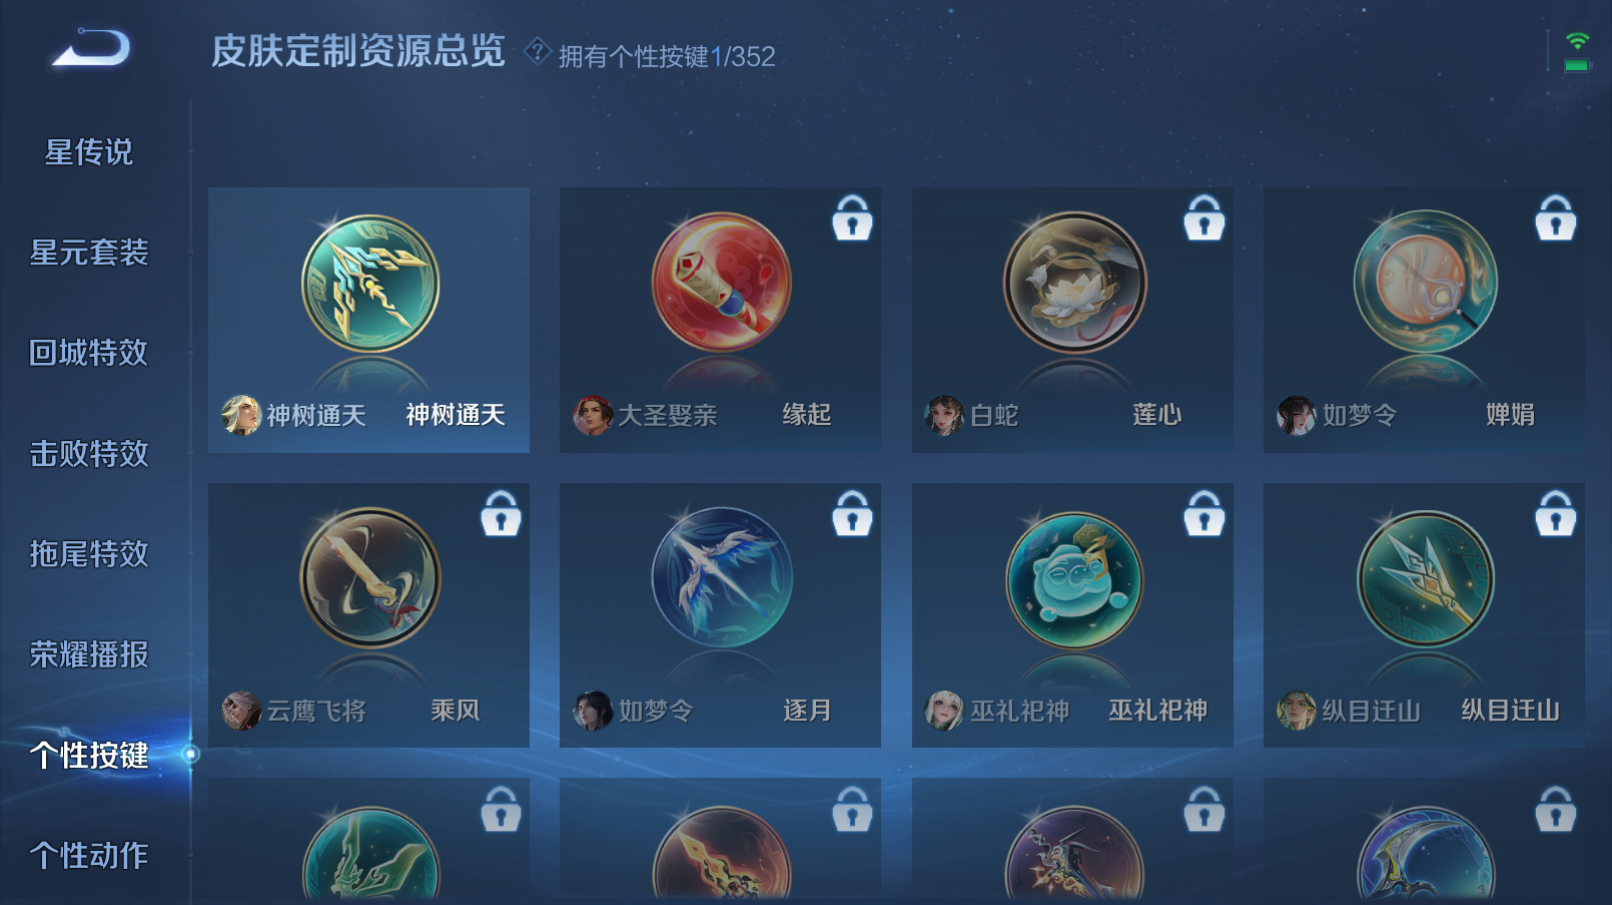Screen dimensions: 1612x905
Task: Switch to the 星元套装 tab
Action: [x=89, y=252]
